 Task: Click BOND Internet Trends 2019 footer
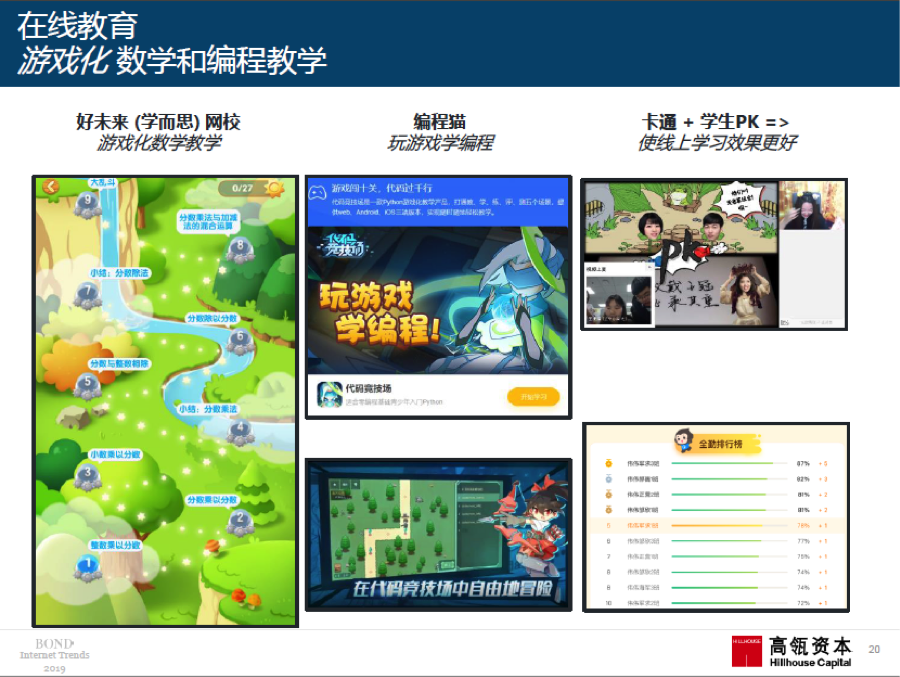click(x=55, y=656)
